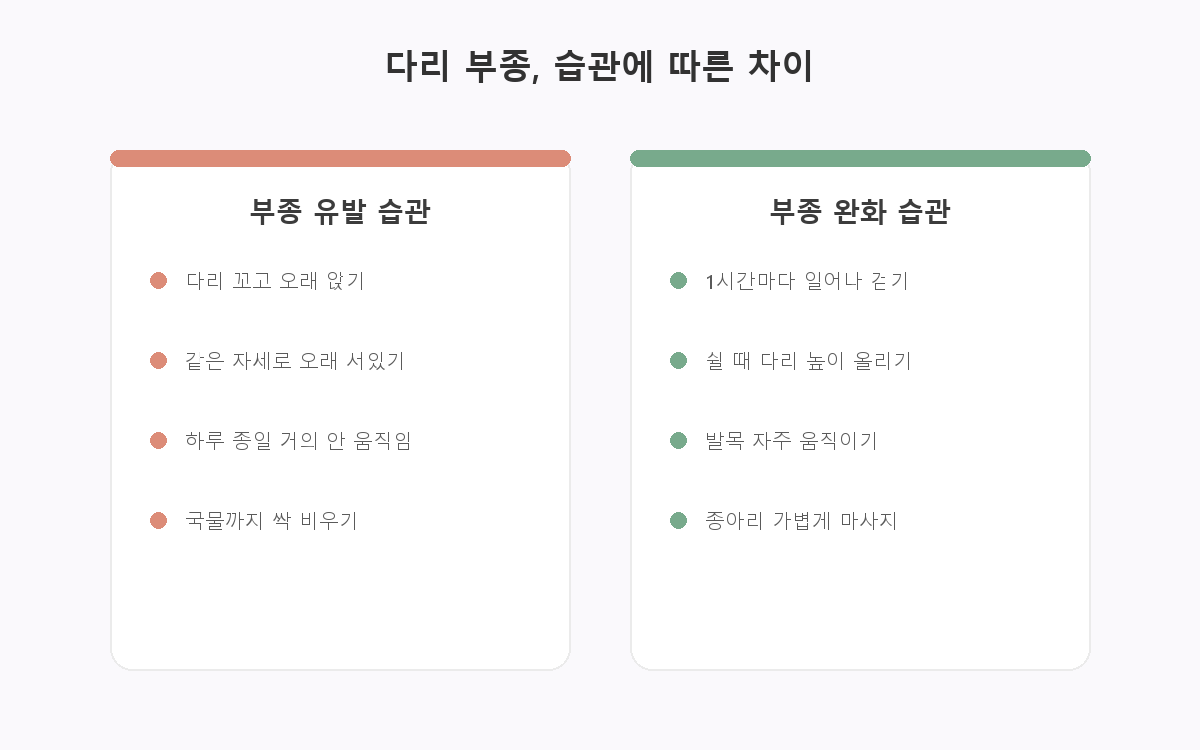Click the salmon bar atop 부종 유발 습관 card
The width and height of the screenshot is (1200, 750).
(x=340, y=158)
